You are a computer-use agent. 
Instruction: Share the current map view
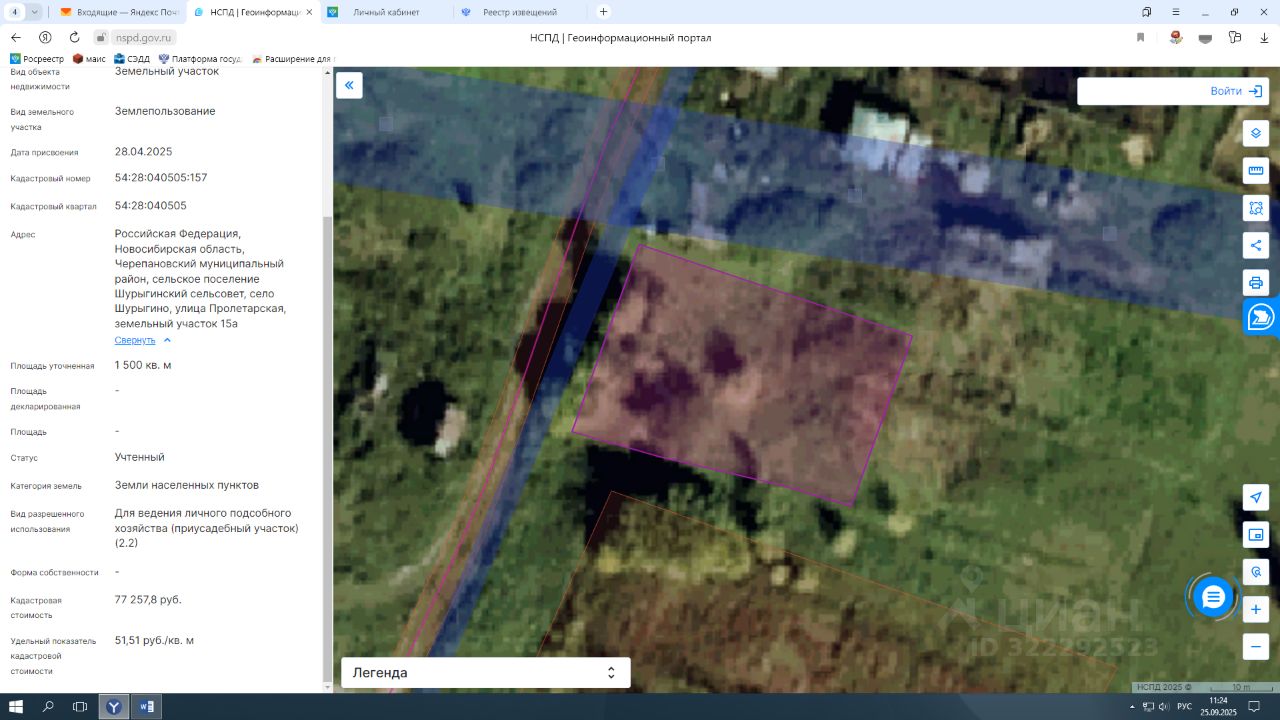[1256, 245]
